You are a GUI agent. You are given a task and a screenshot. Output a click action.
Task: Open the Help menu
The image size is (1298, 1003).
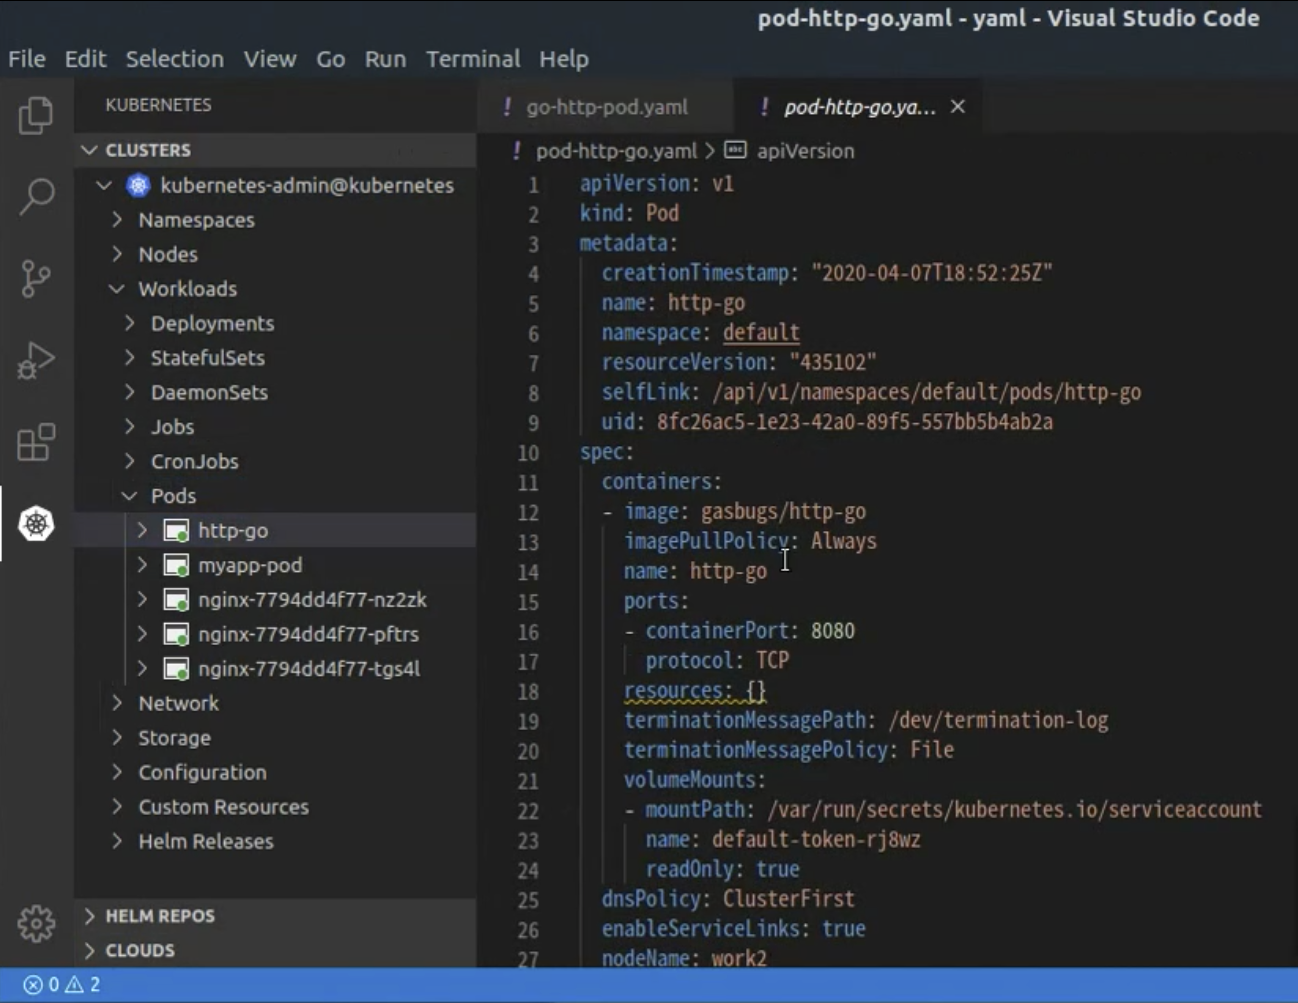[x=564, y=59]
